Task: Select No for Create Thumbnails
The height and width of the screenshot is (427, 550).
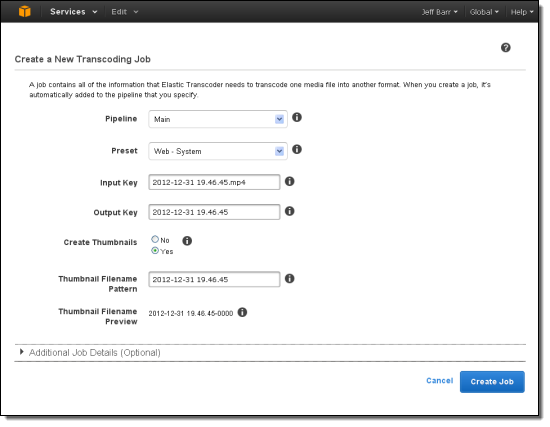Action: tap(155, 239)
